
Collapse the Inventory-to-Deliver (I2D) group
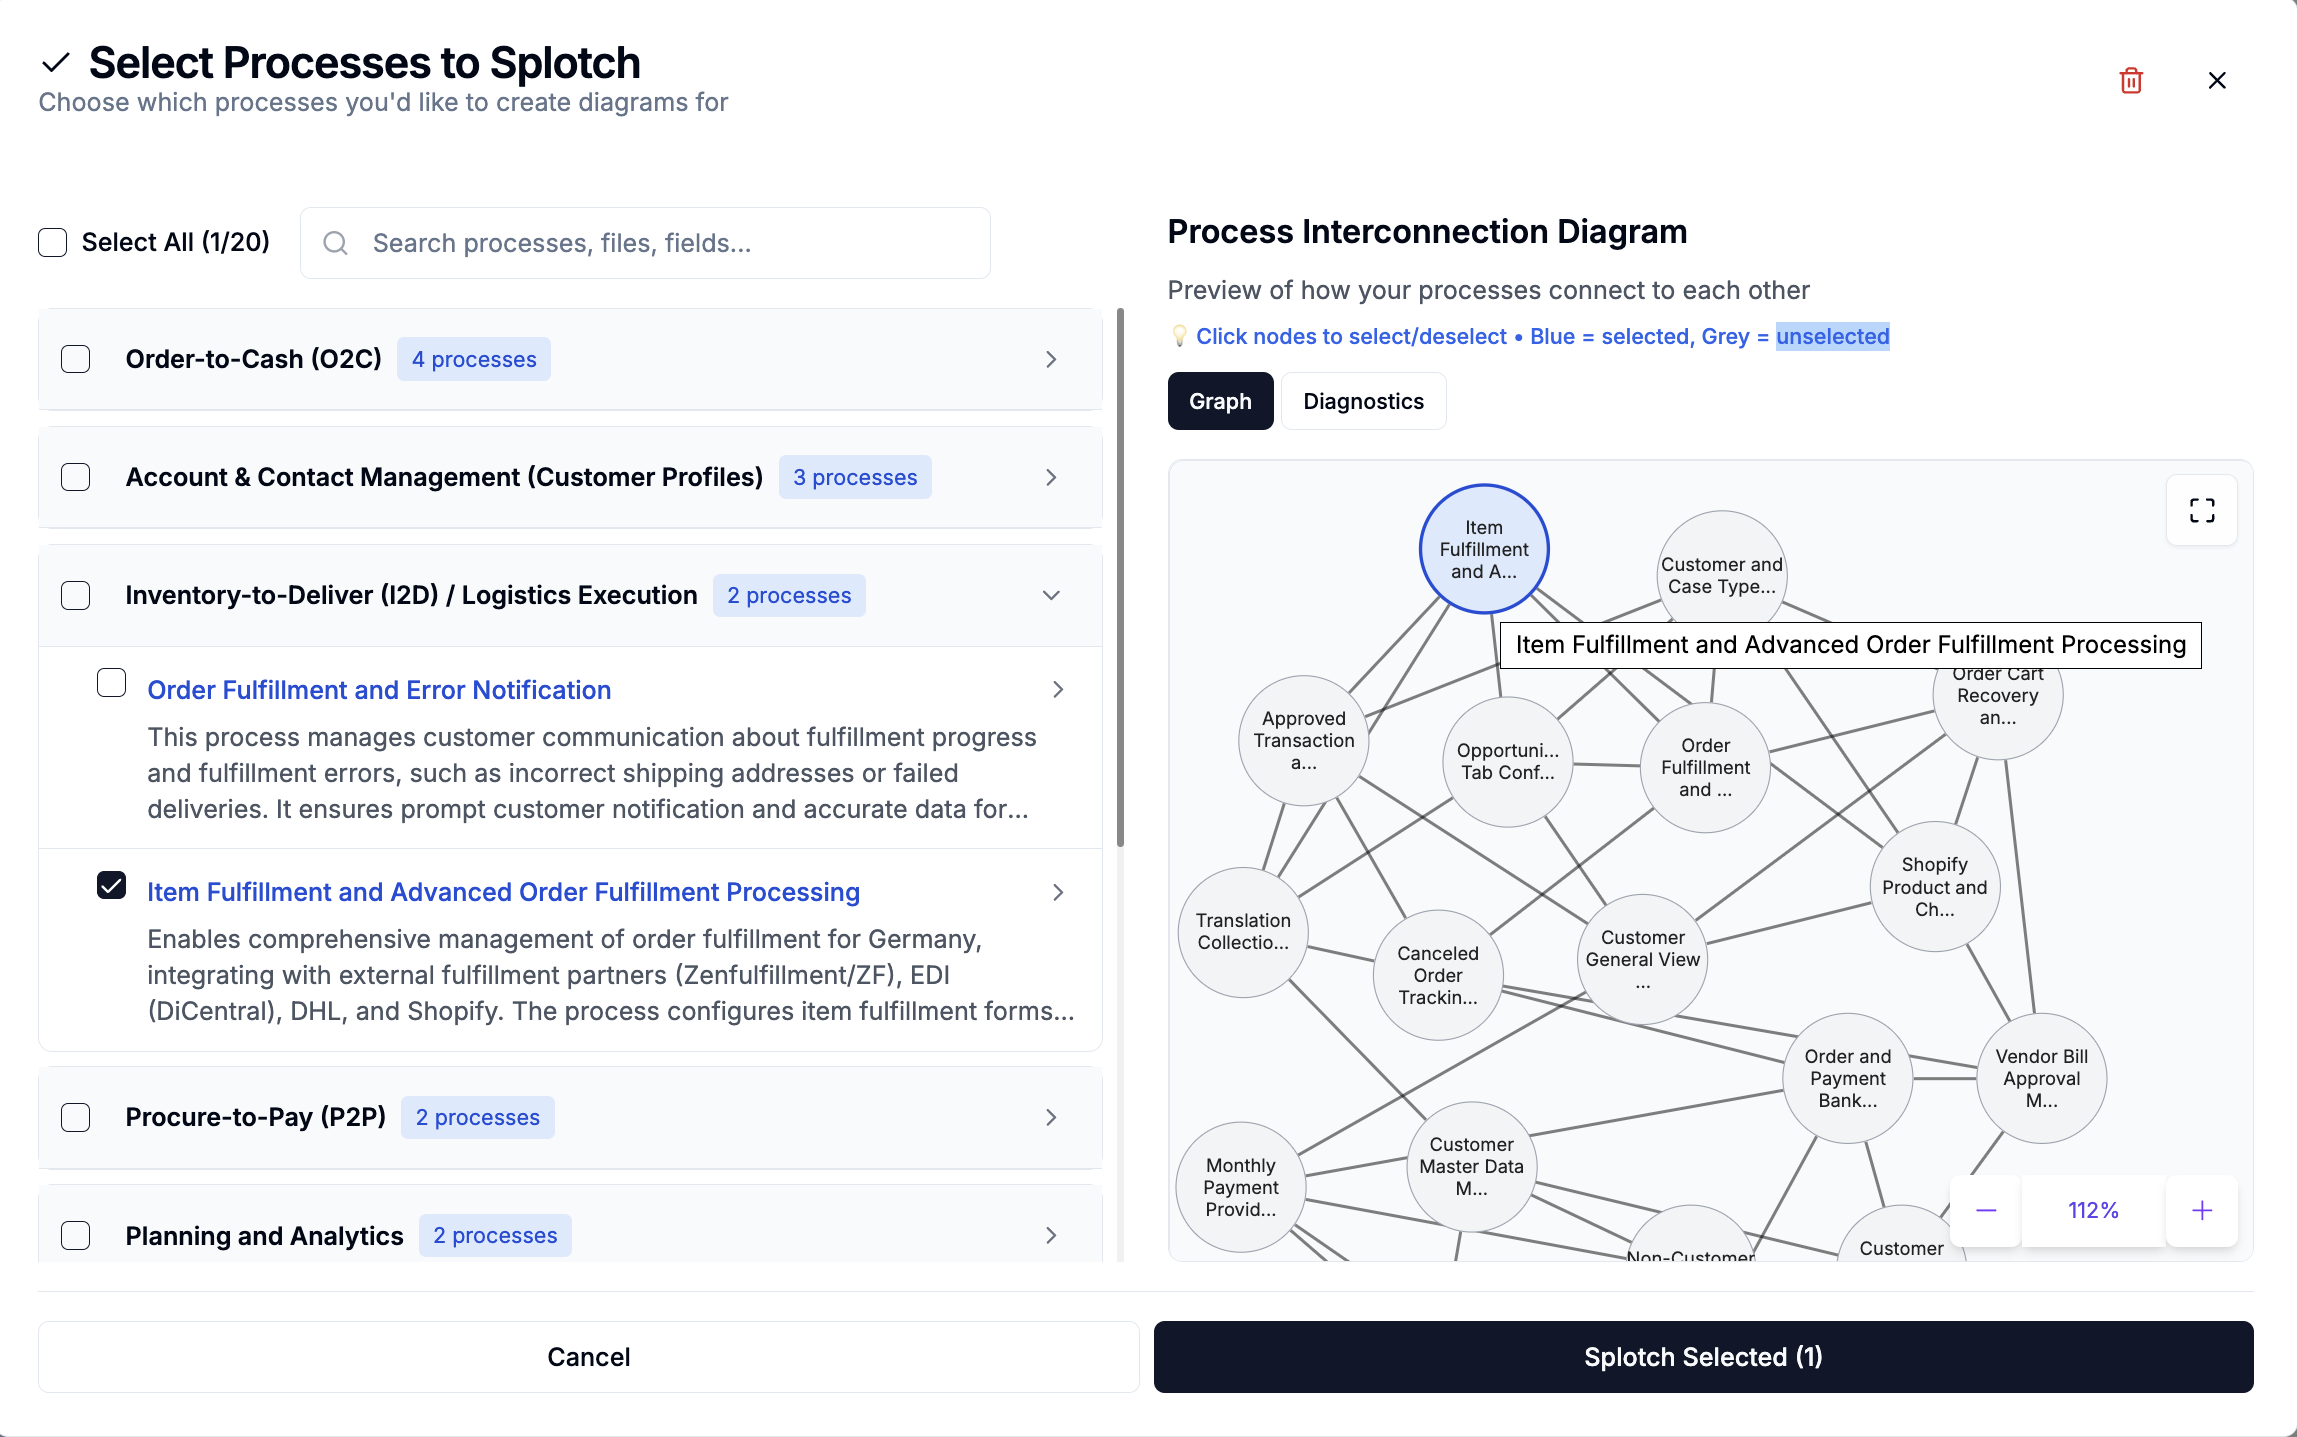(1051, 595)
